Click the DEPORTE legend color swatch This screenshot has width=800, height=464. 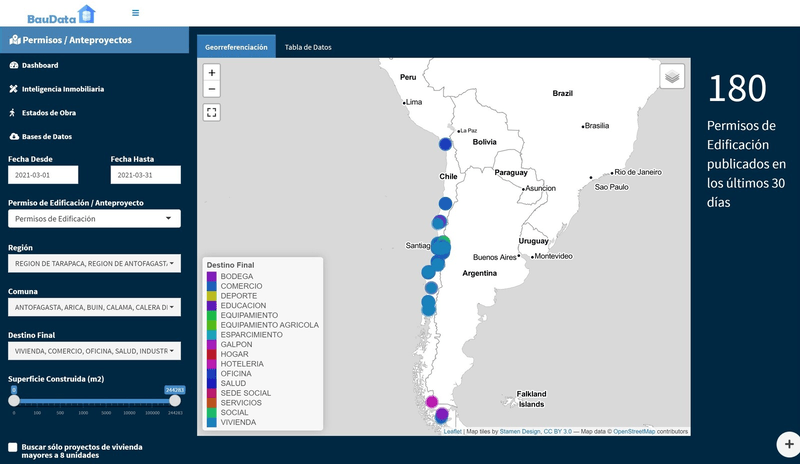coord(211,296)
